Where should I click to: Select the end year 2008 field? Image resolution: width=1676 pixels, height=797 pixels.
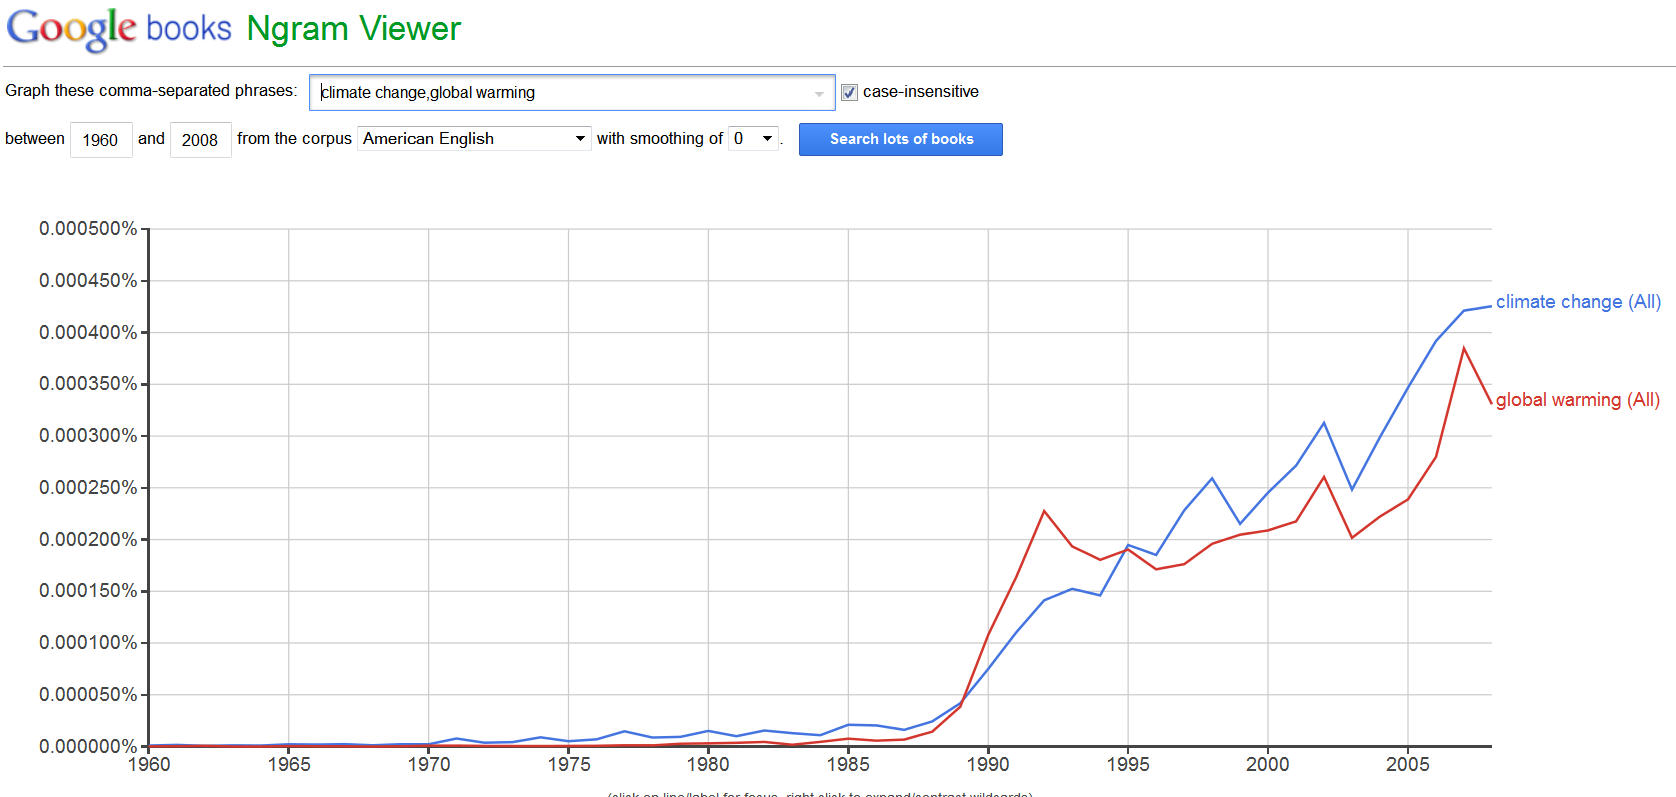(x=200, y=140)
